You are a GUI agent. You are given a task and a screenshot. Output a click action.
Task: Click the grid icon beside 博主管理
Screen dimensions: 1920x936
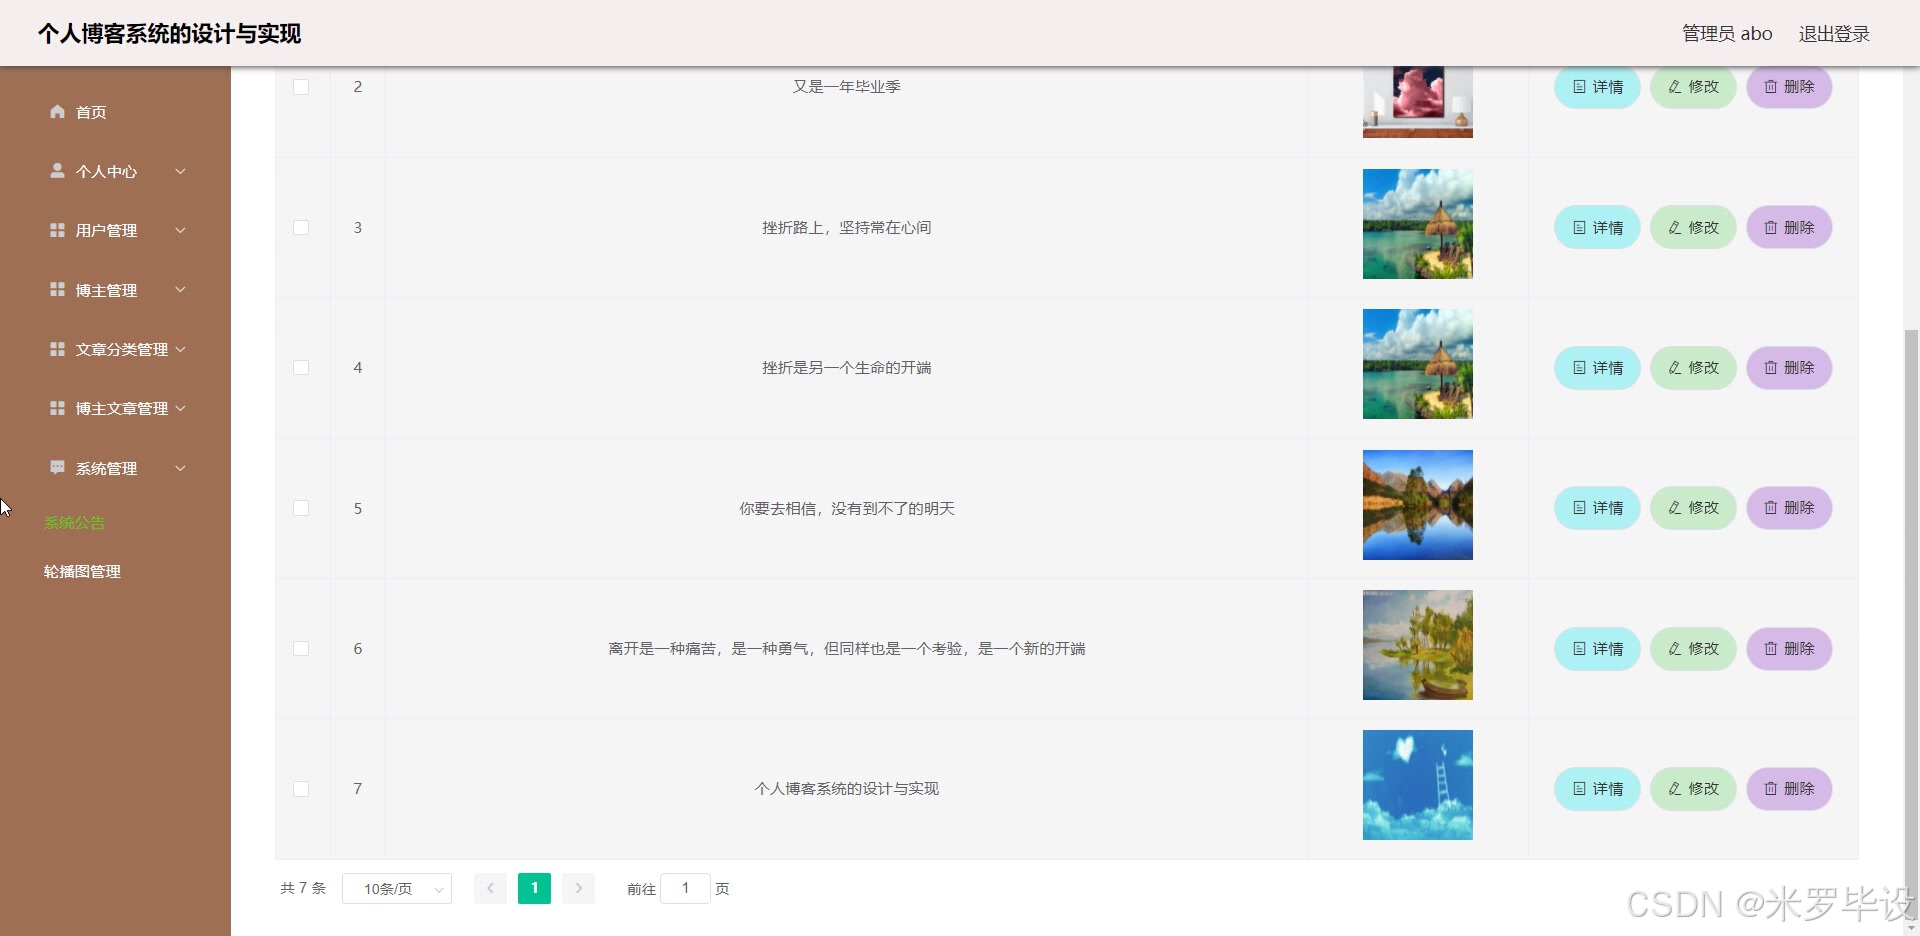(57, 290)
